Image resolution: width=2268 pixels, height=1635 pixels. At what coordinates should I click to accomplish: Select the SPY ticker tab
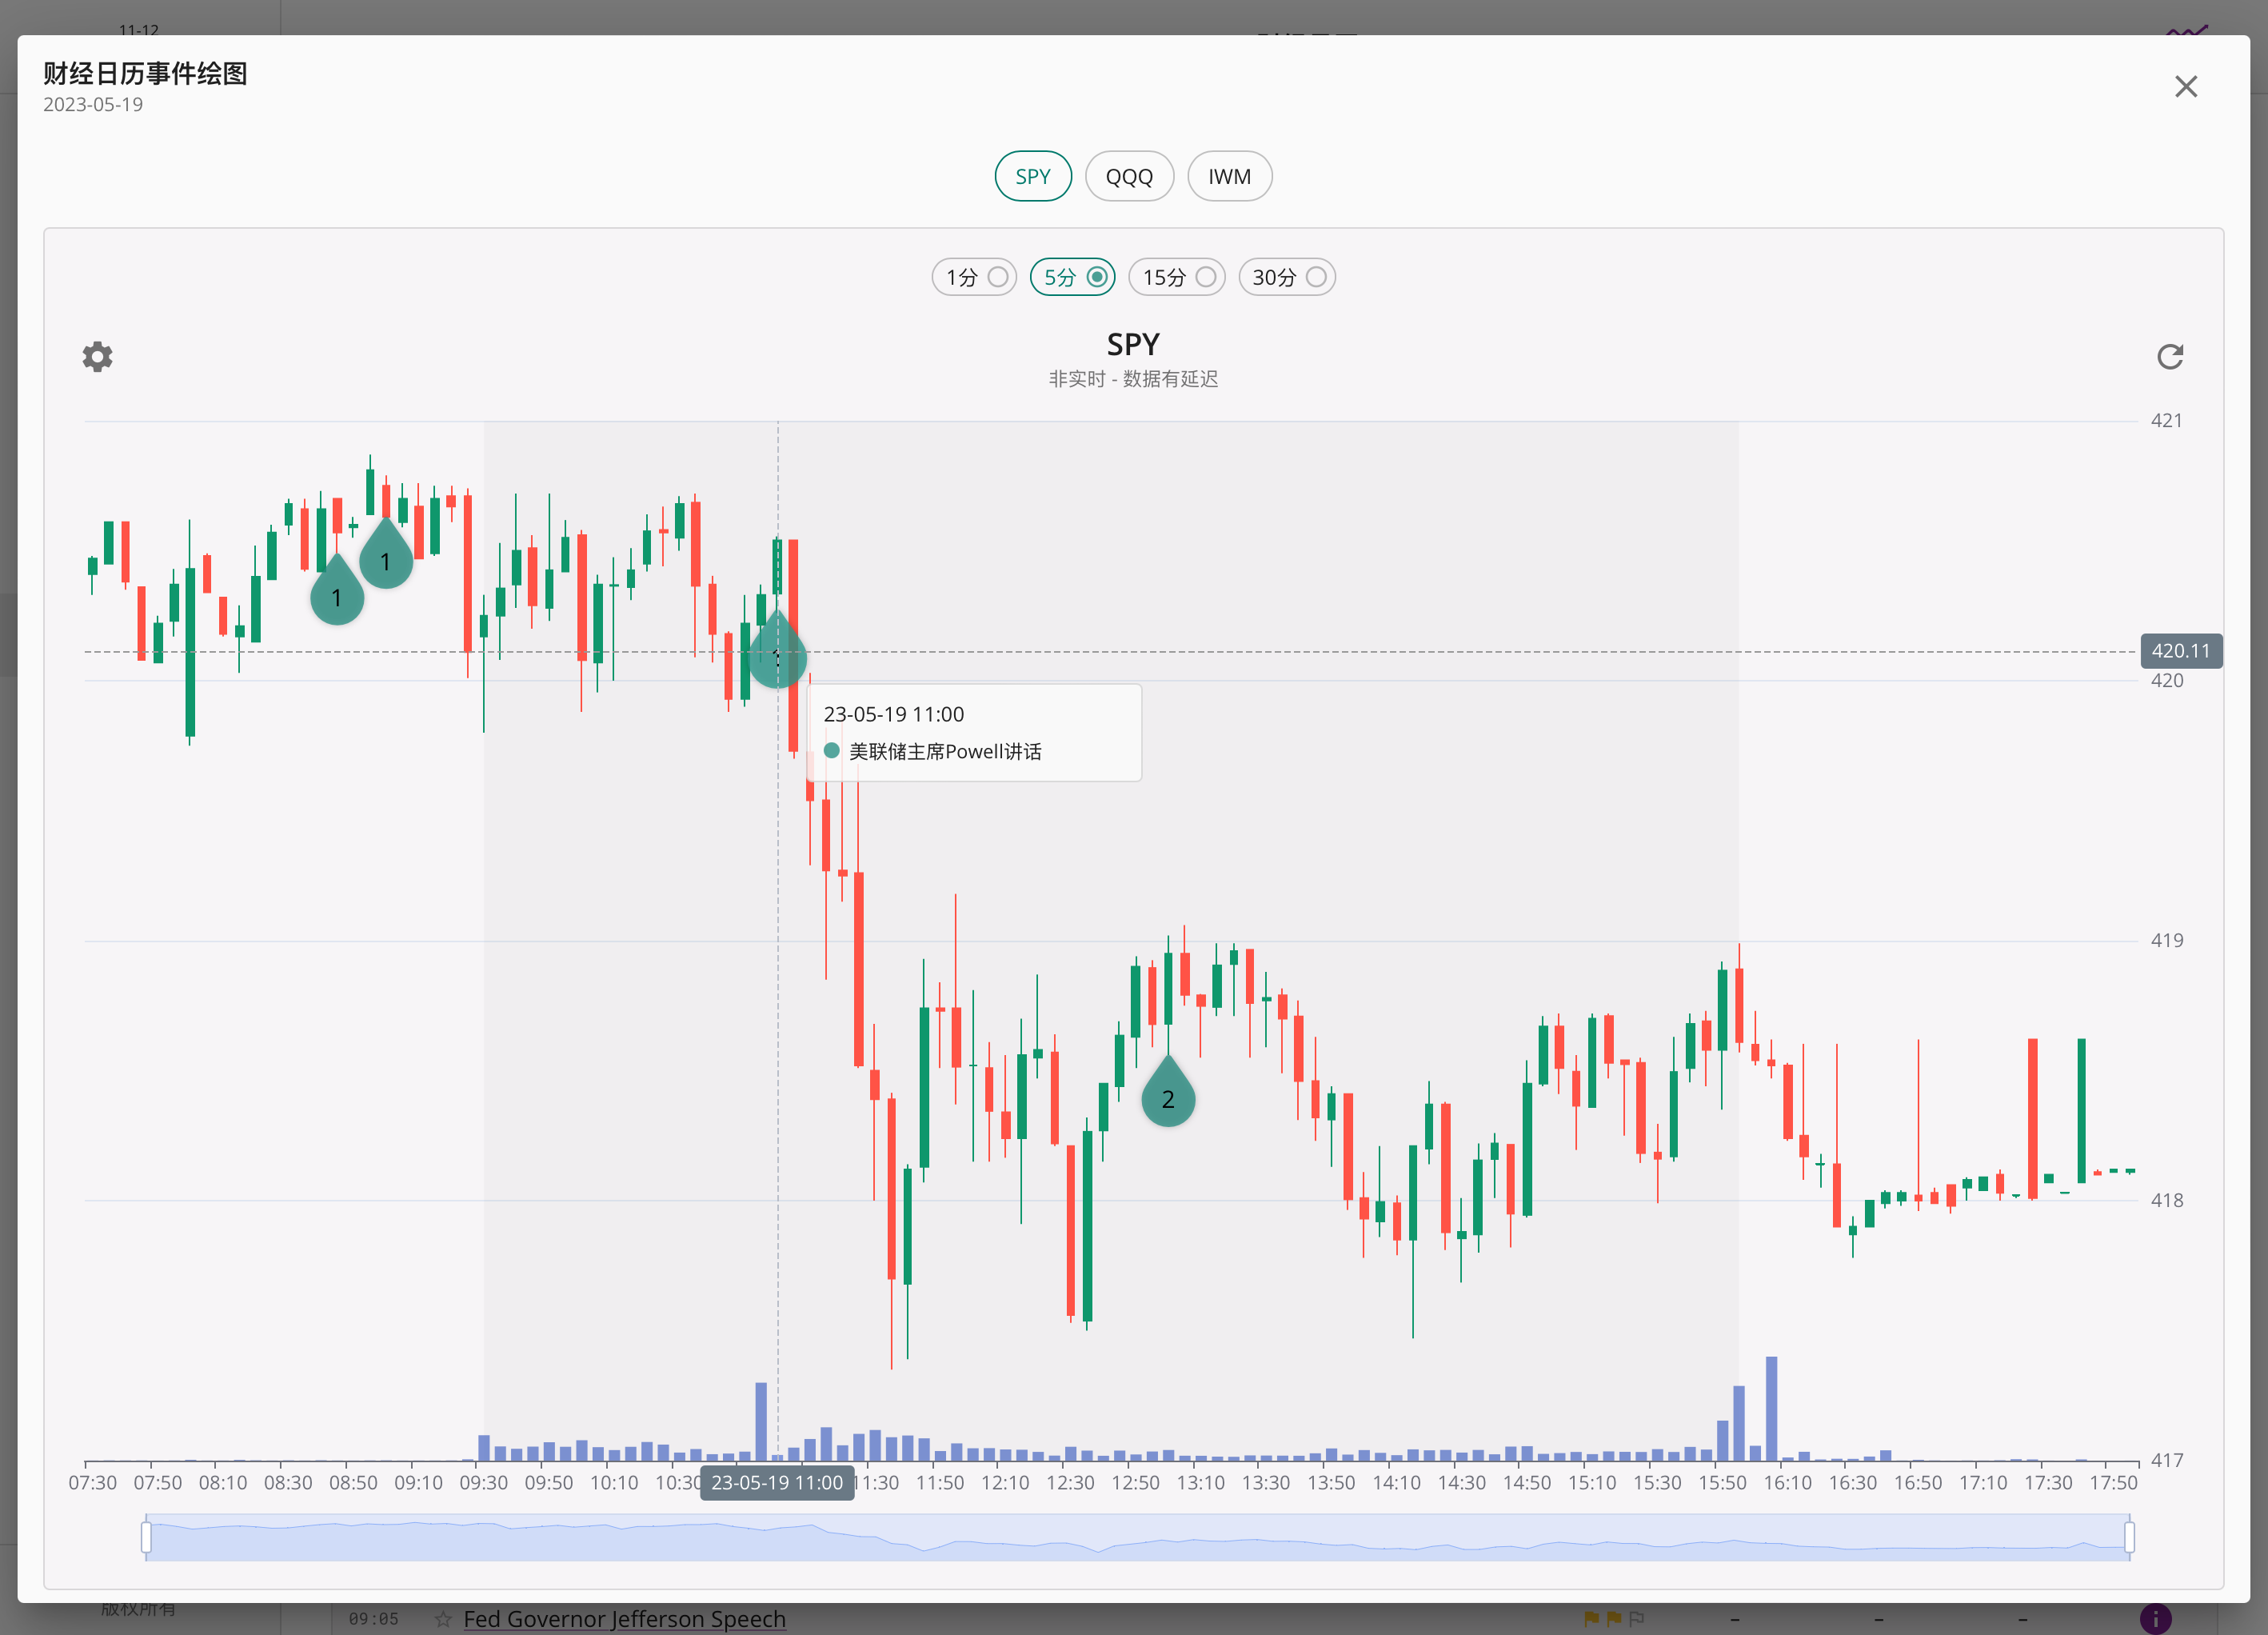[x=1033, y=177]
